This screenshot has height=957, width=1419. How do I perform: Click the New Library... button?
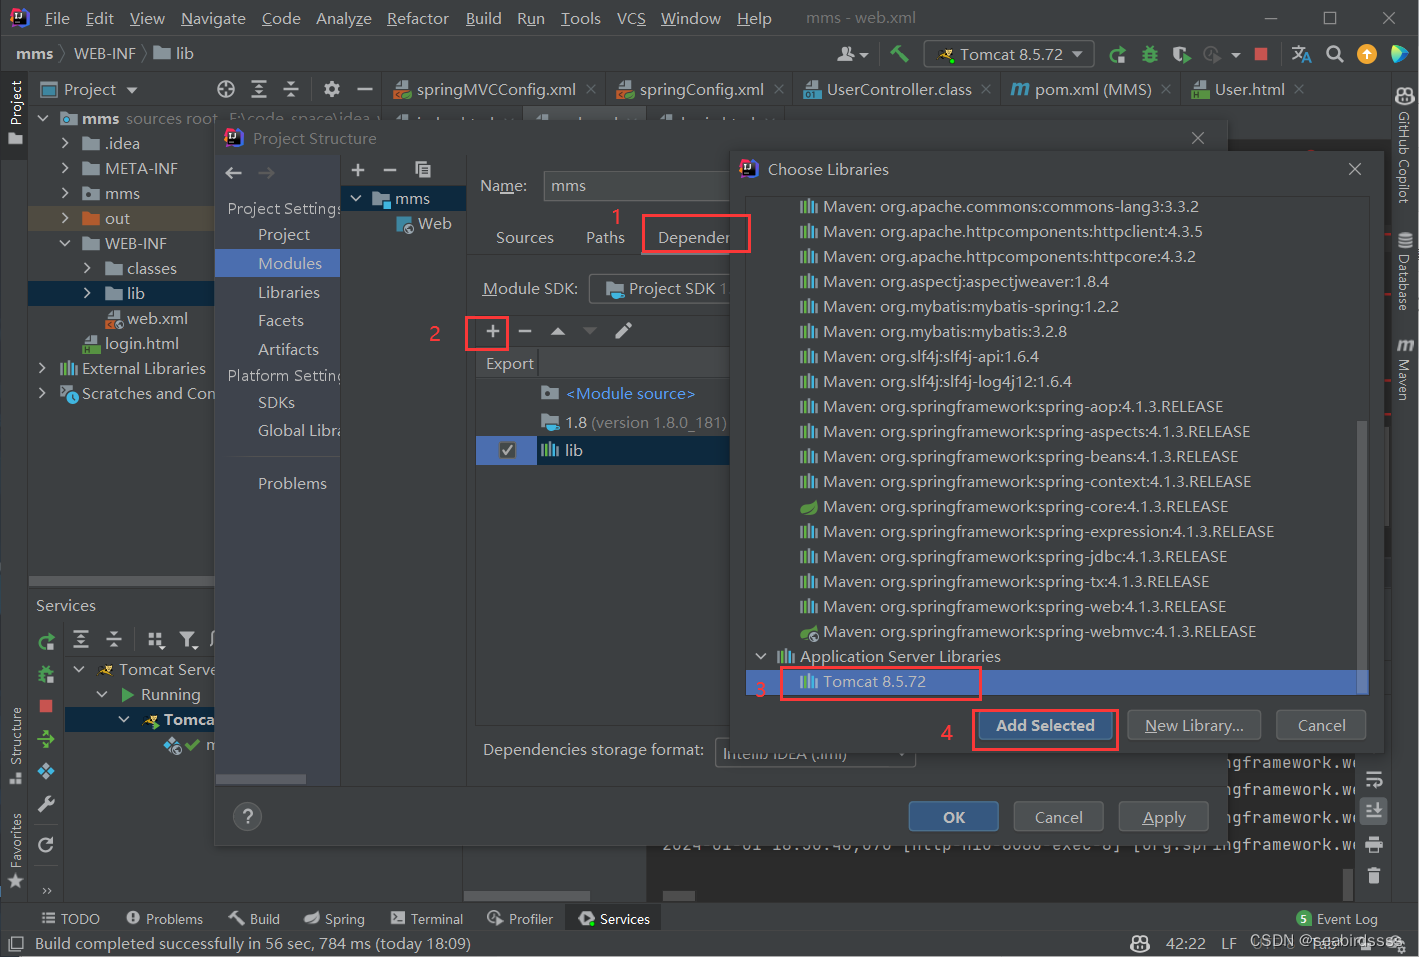pos(1194,725)
